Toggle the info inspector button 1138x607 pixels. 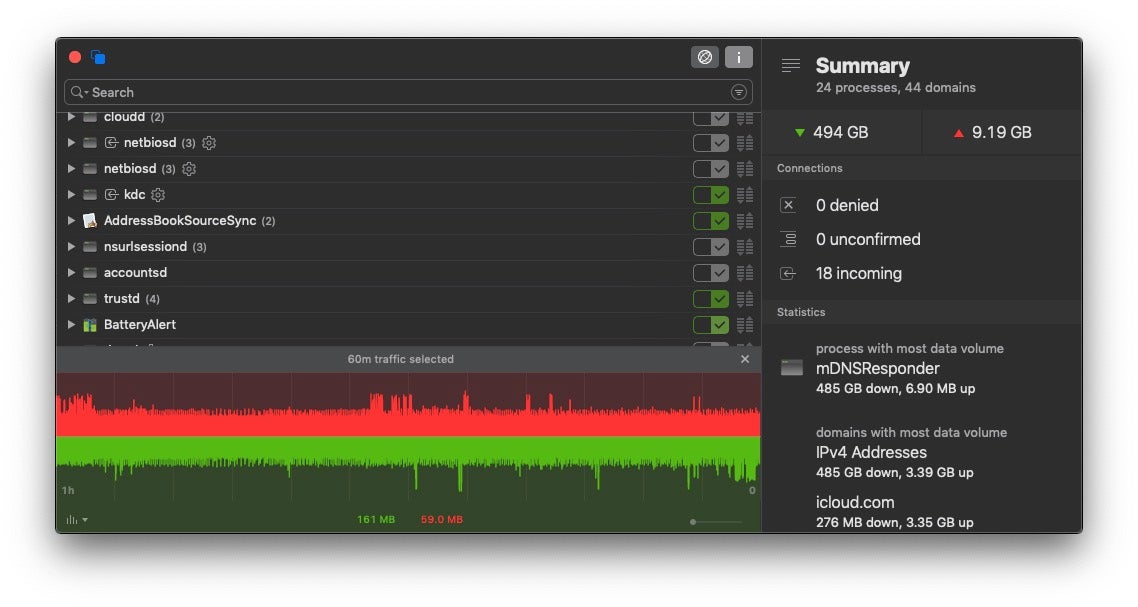(x=738, y=58)
